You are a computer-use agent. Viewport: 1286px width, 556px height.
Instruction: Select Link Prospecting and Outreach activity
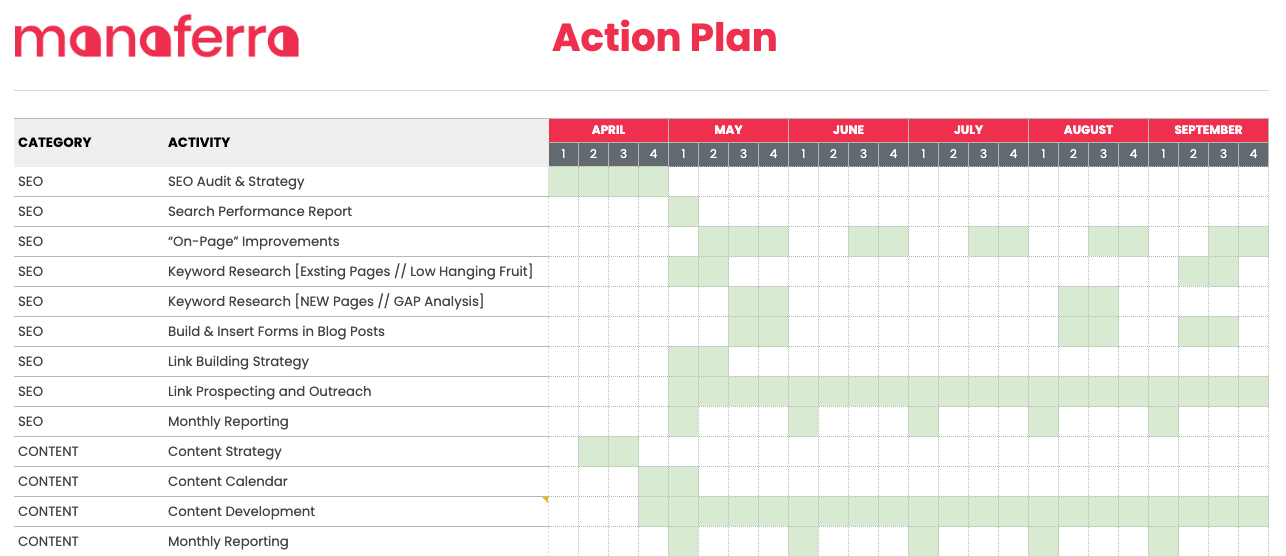click(270, 391)
